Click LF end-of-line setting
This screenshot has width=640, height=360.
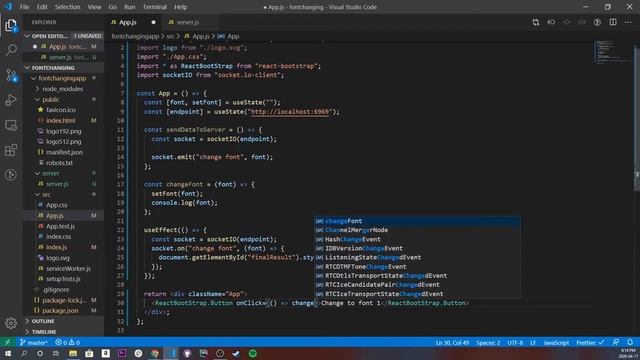tap(533, 342)
